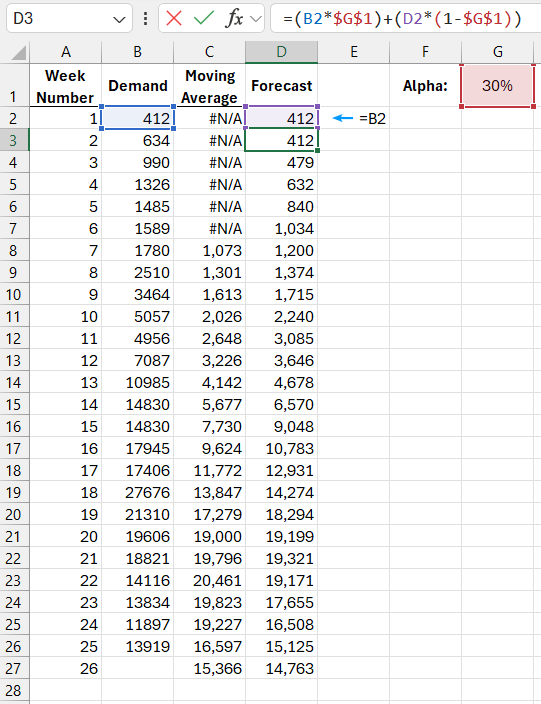Screen dimensions: 541x704
Task: Click inside the formula bar text
Action: pyautogui.click(x=402, y=18)
